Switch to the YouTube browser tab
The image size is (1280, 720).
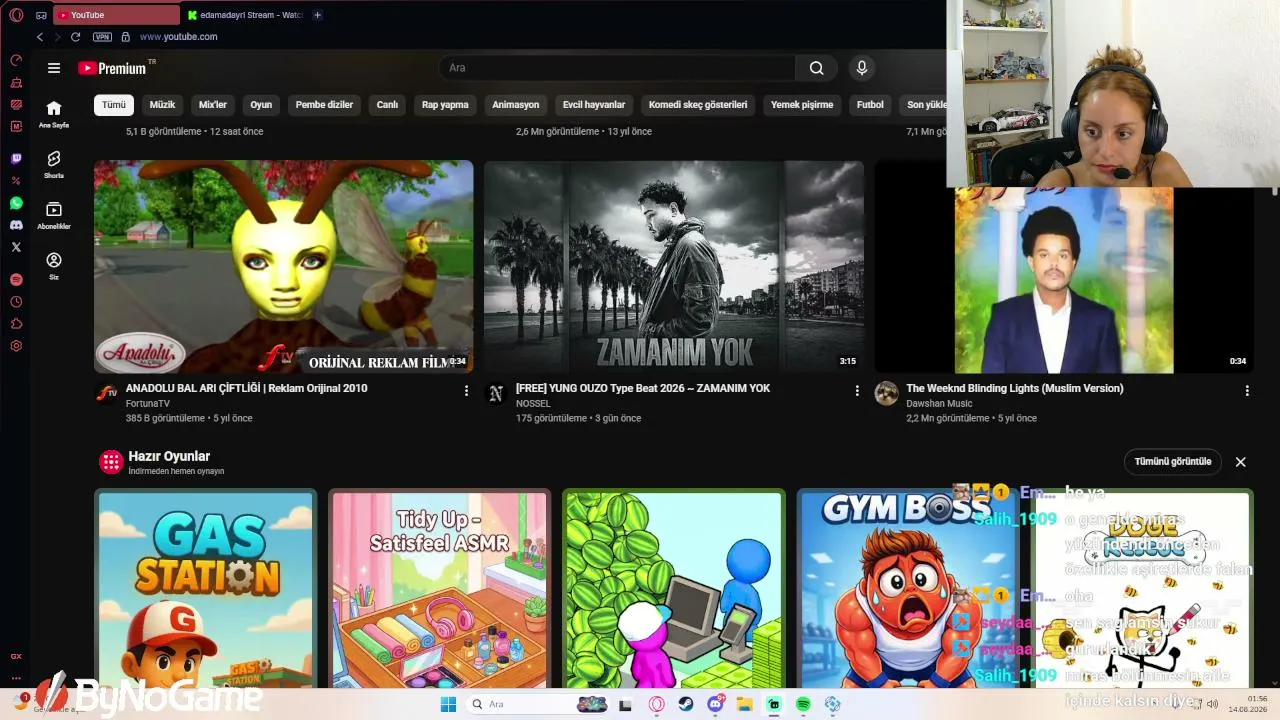click(x=117, y=15)
